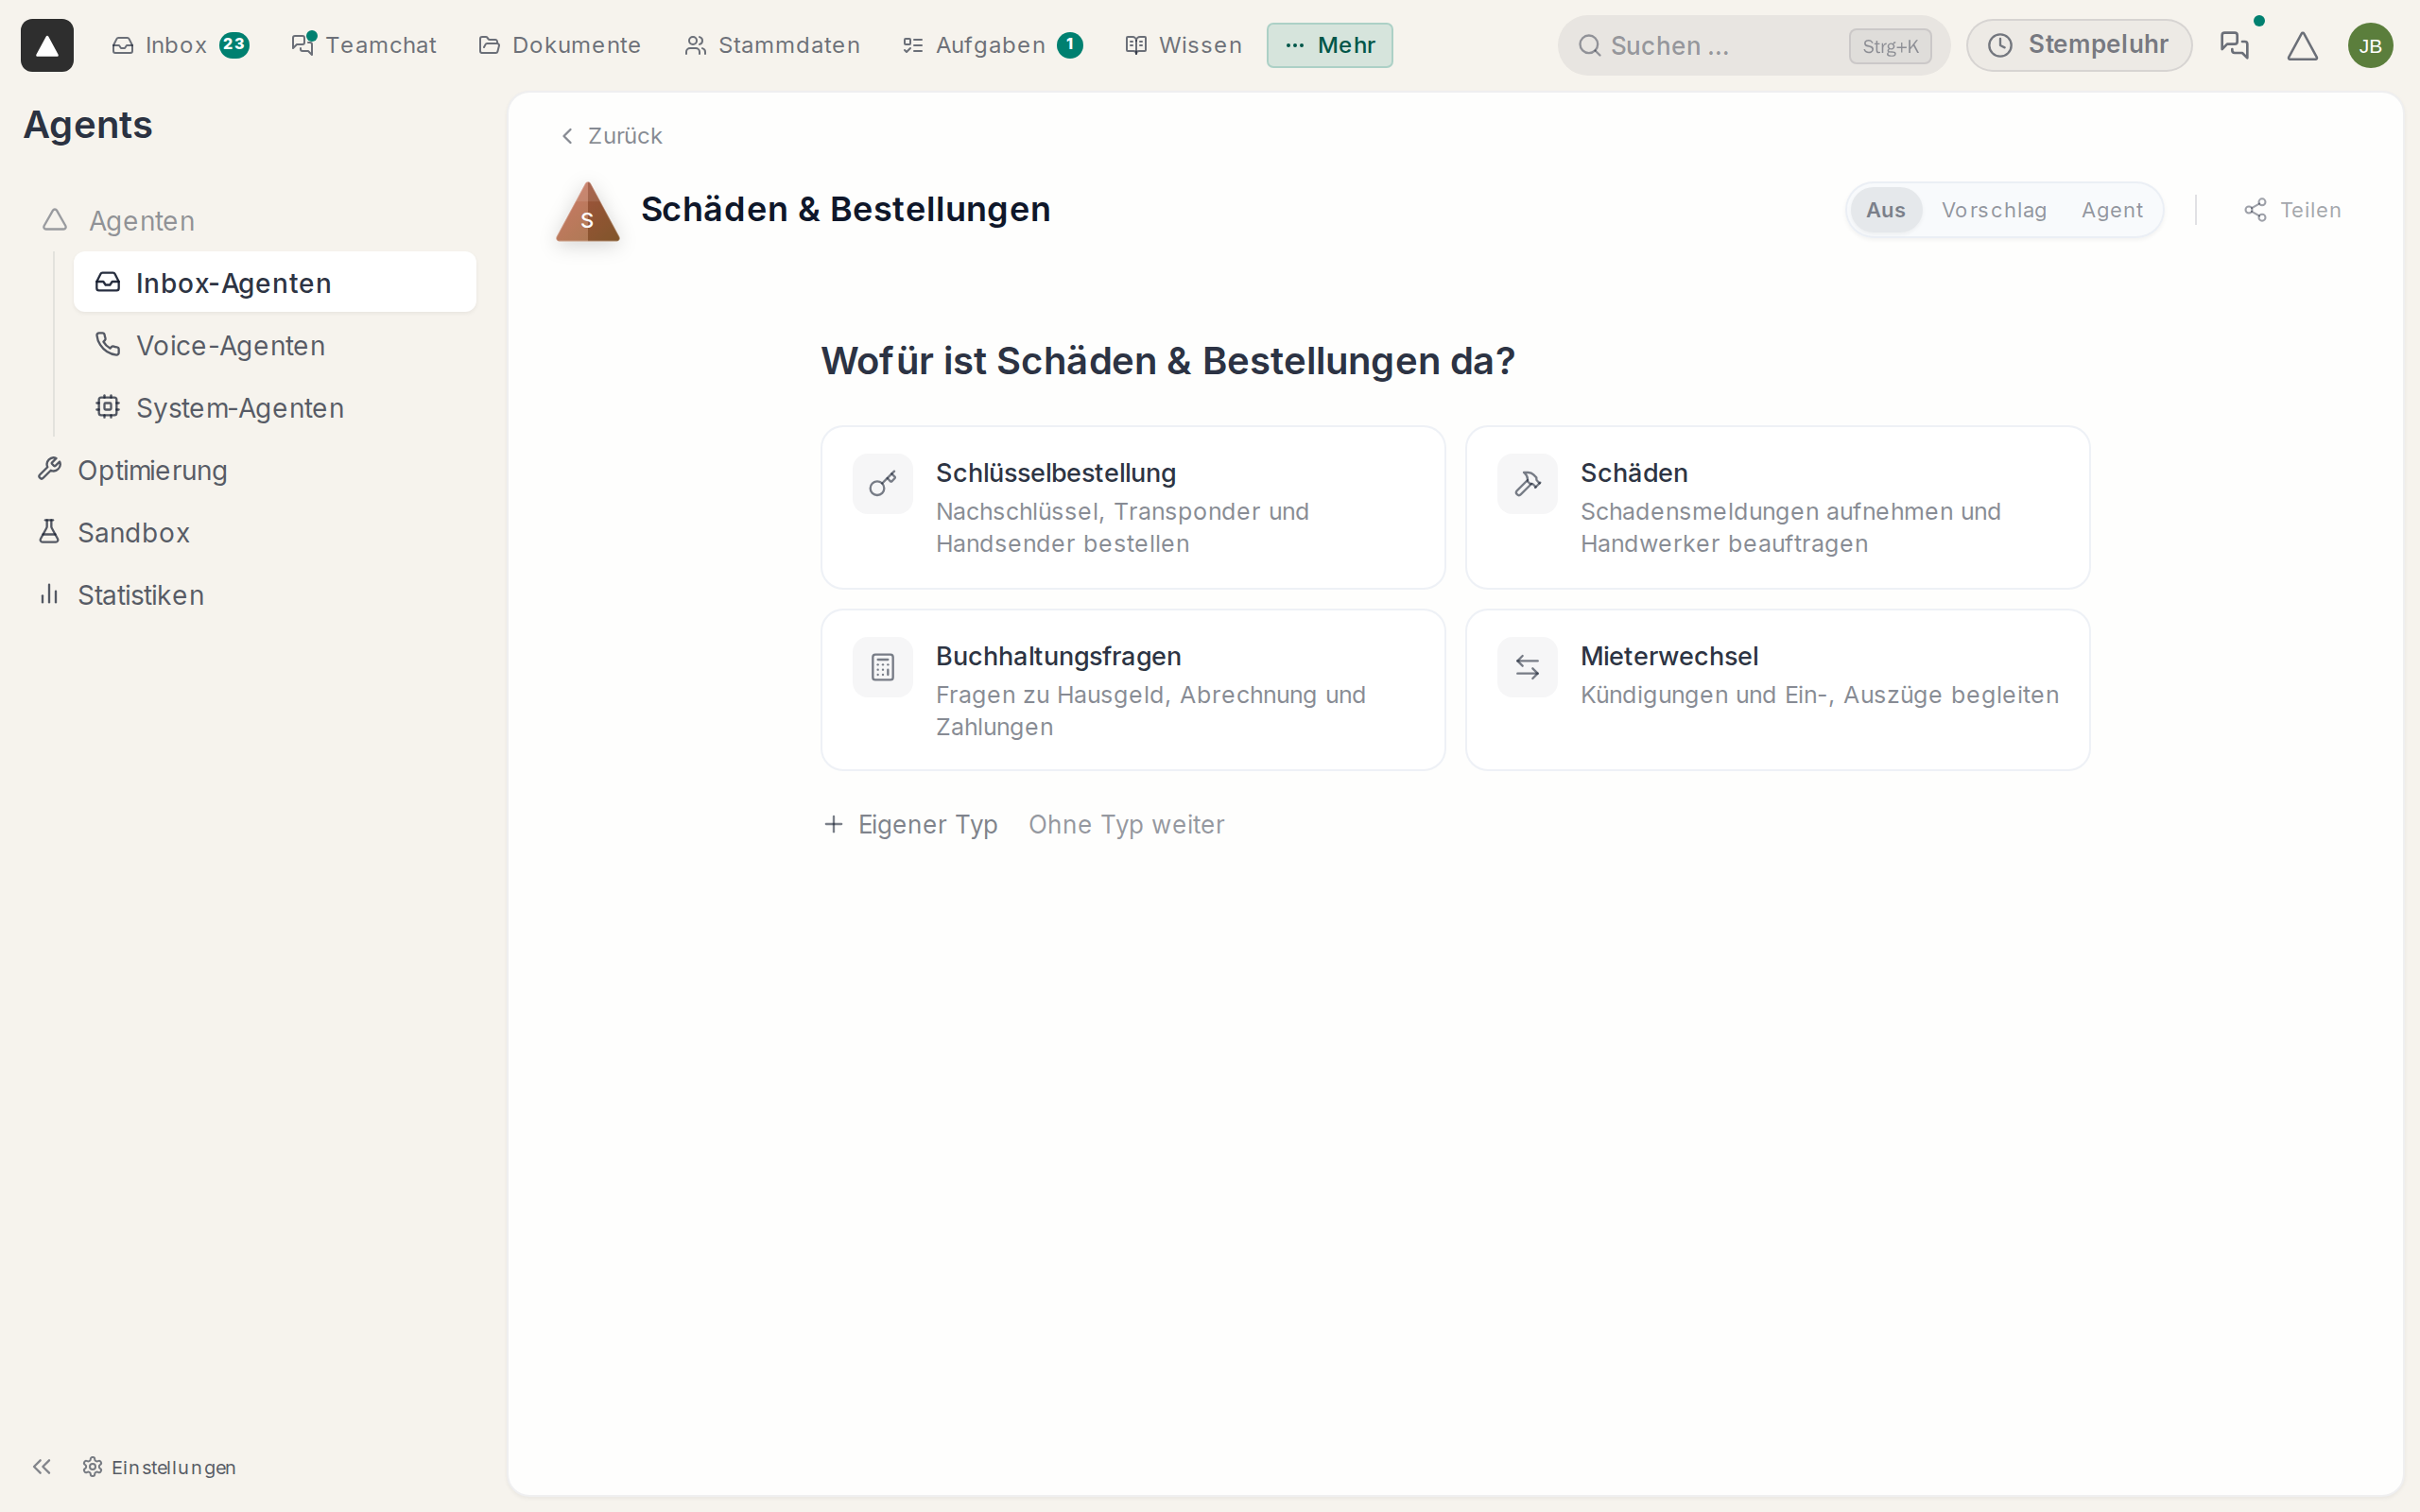Click the calculator icon on Buchhaltungsfragen
The image size is (2420, 1512).
[882, 667]
